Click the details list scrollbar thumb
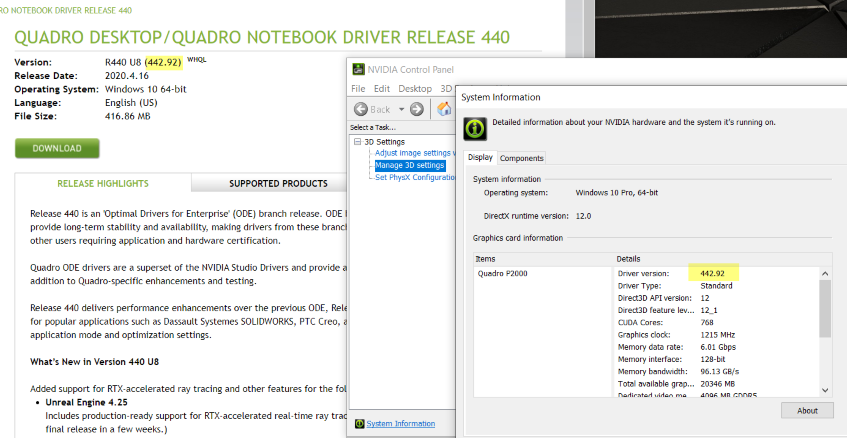This screenshot has width=847, height=438. click(825, 309)
